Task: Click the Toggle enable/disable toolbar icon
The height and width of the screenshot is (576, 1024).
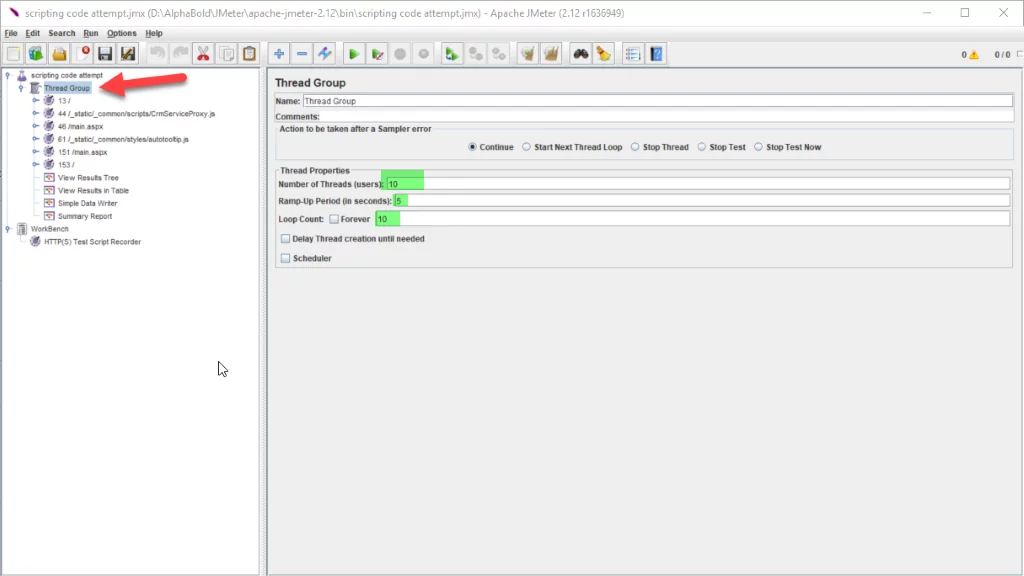Action: click(x=325, y=54)
